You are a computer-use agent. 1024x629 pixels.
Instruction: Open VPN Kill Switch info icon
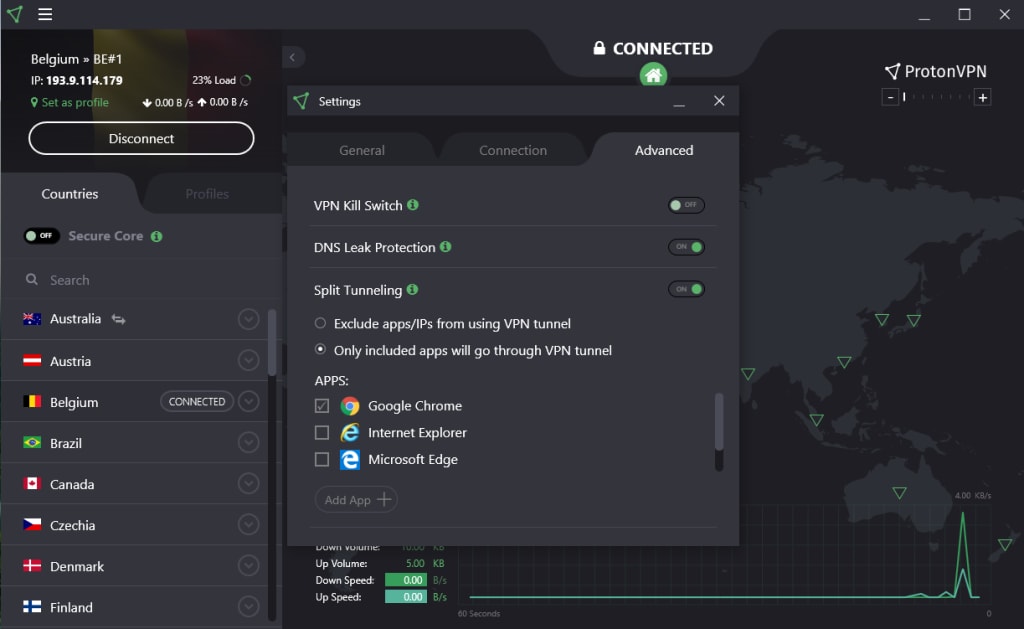click(413, 204)
